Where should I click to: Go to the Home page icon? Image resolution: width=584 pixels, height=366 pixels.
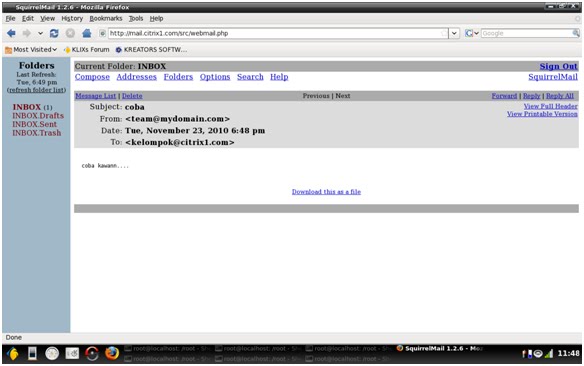click(86, 33)
